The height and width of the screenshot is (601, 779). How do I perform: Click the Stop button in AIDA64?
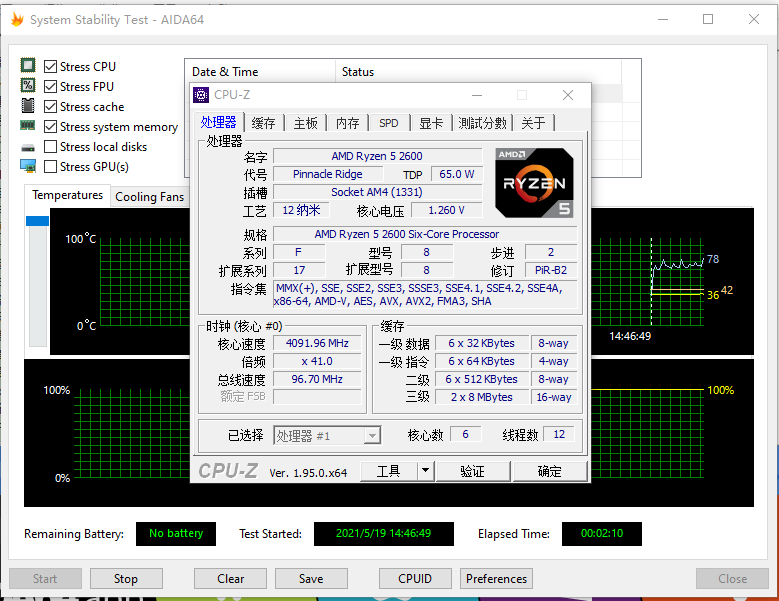click(126, 579)
